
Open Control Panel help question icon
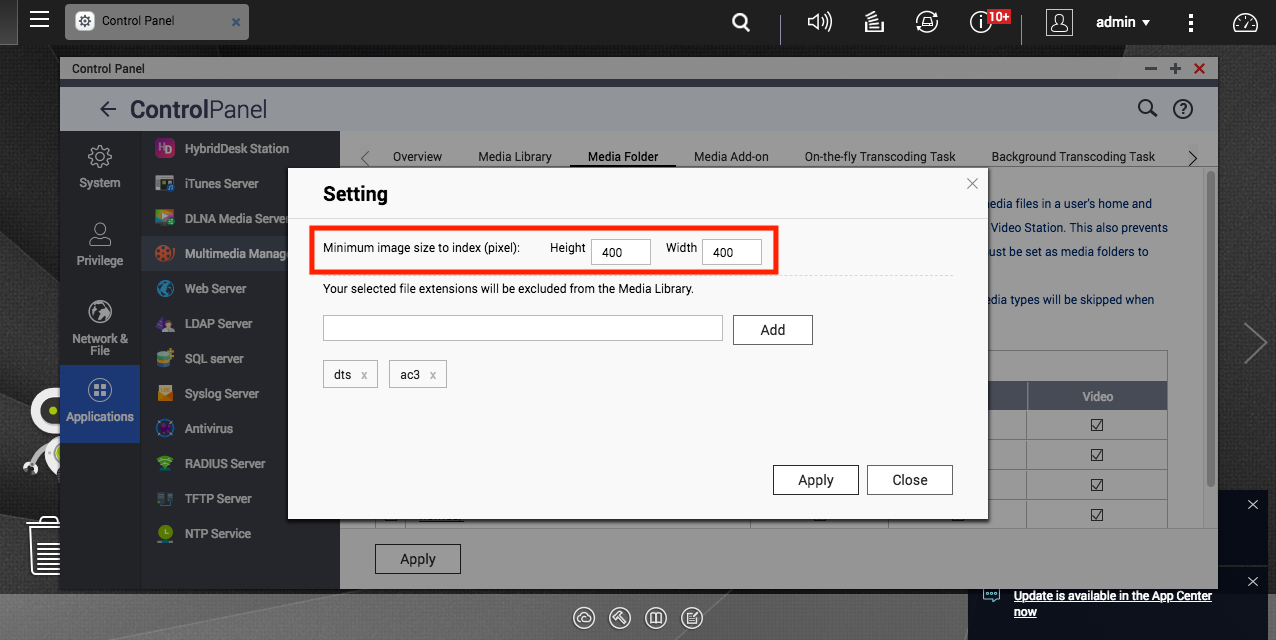1183,109
